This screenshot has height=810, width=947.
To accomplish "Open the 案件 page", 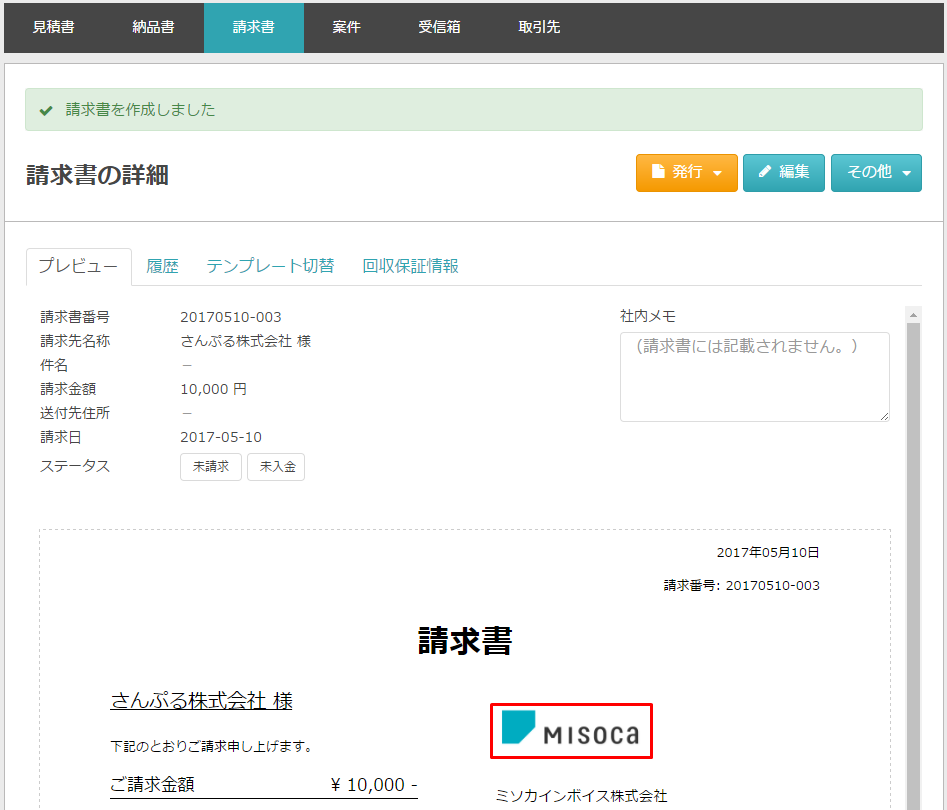I will (x=346, y=27).
